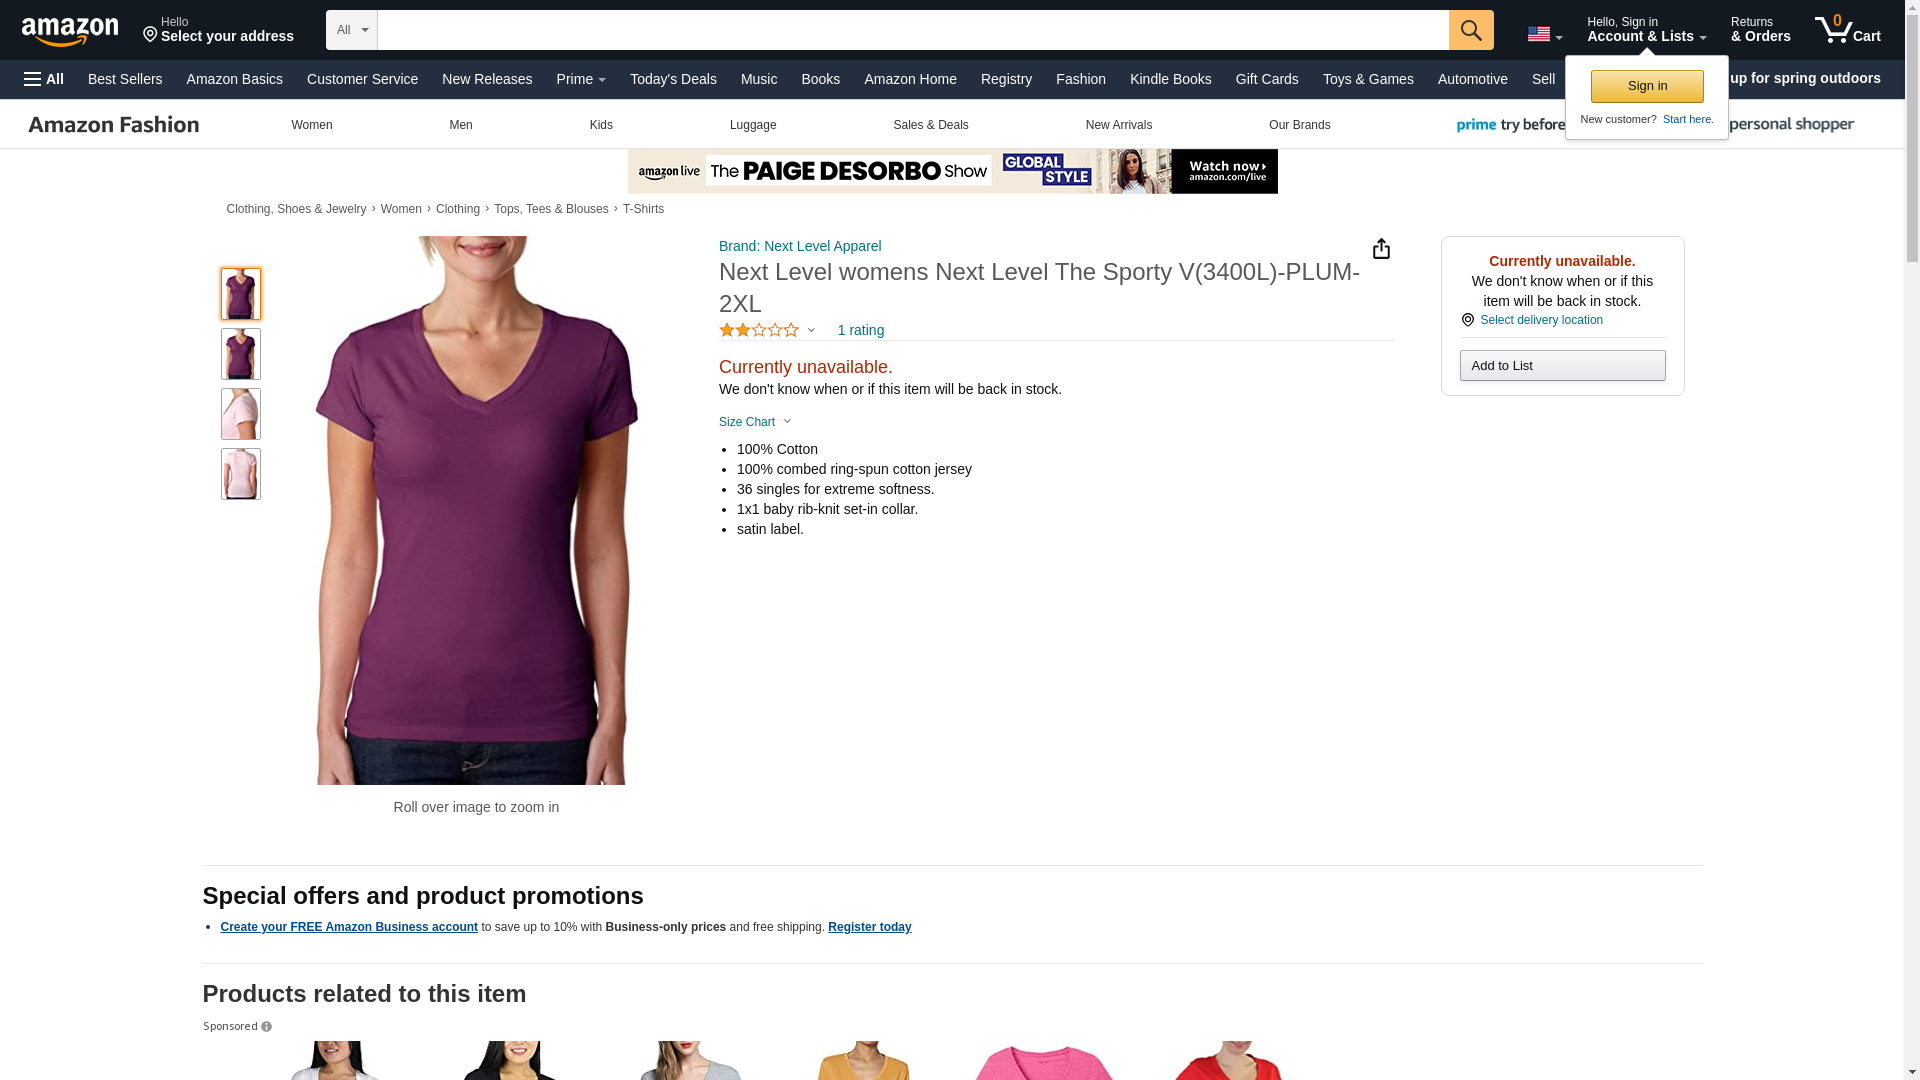Viewport: 1920px width, 1080px height.
Task: Click the US flag language selector
Action: coord(1544,34)
